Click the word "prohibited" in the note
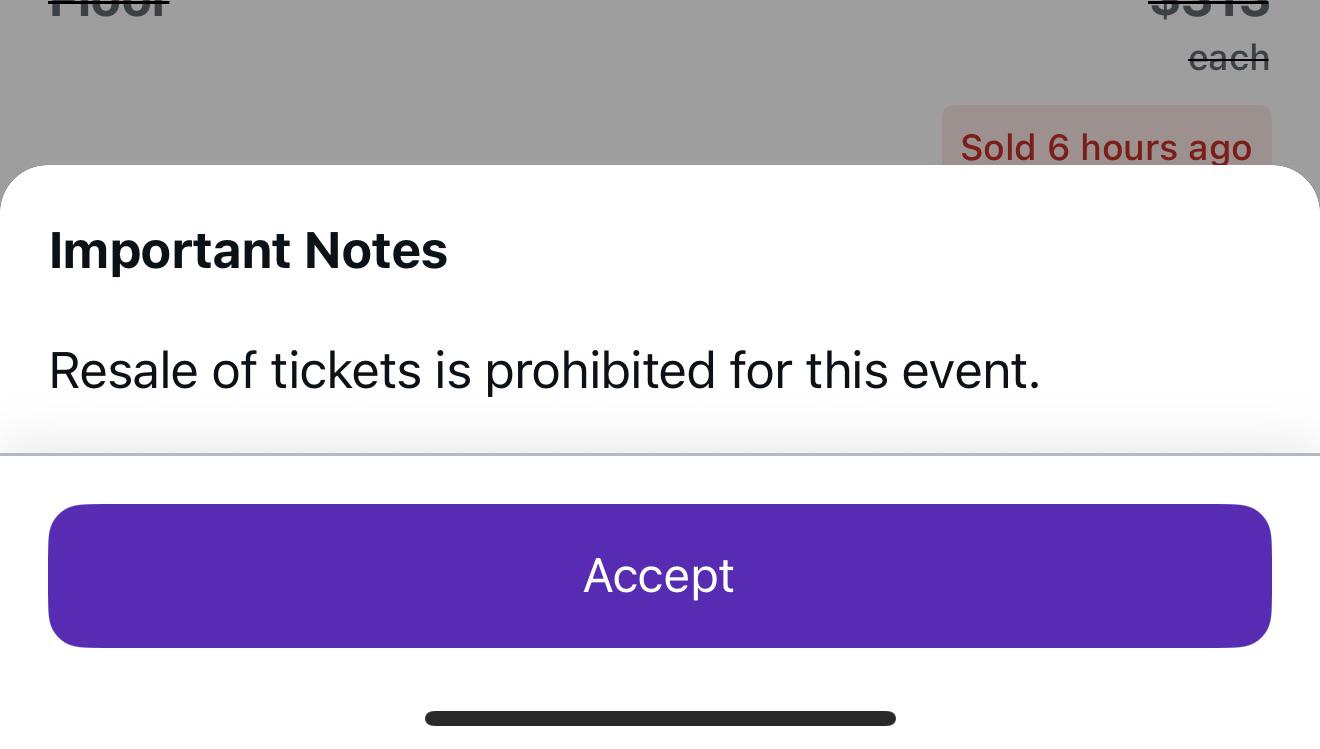The width and height of the screenshot is (1320, 749). tap(600, 371)
